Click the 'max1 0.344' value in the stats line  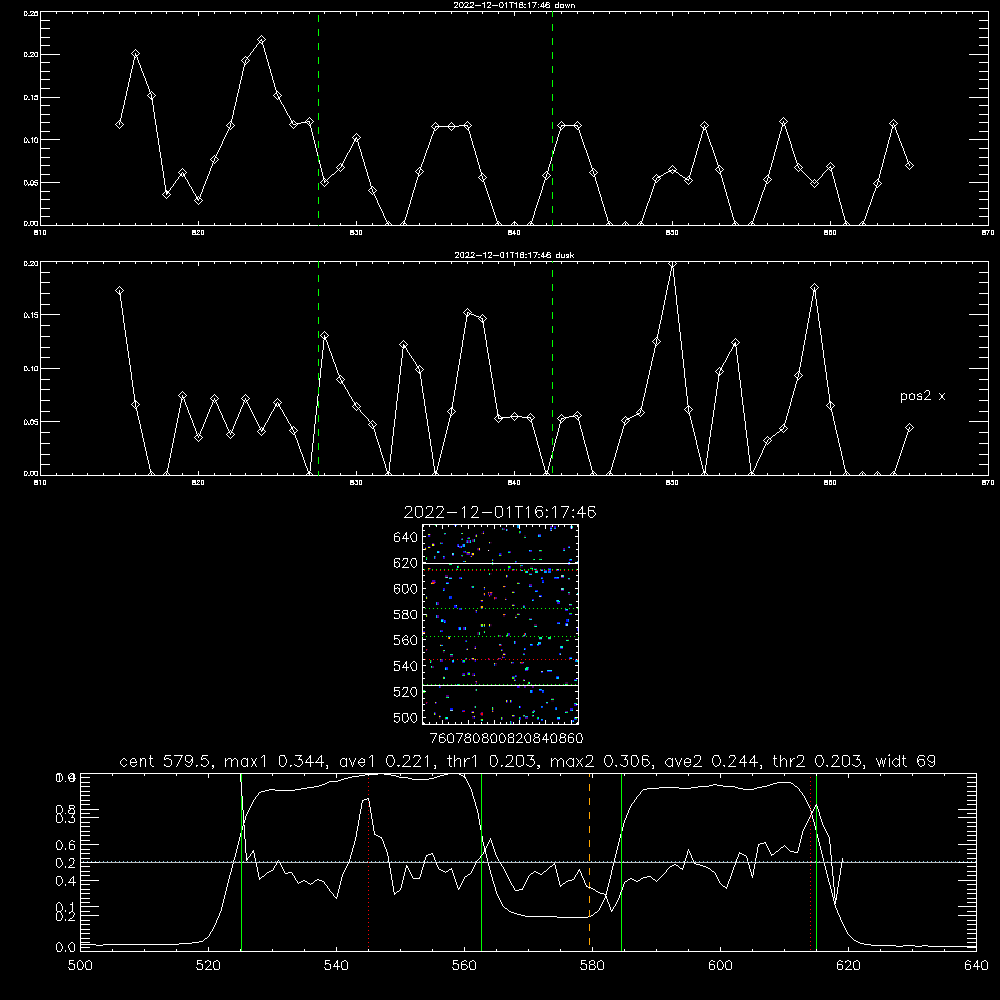[x=276, y=761]
